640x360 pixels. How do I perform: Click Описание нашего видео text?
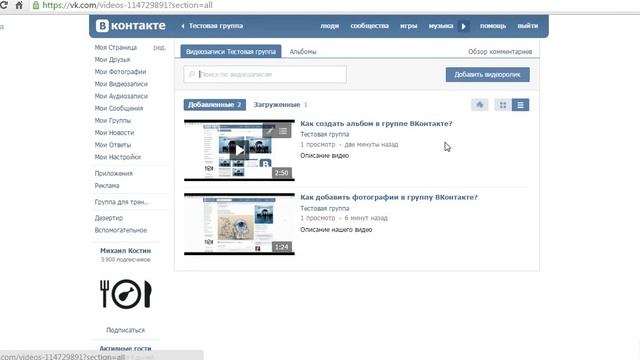coord(336,230)
